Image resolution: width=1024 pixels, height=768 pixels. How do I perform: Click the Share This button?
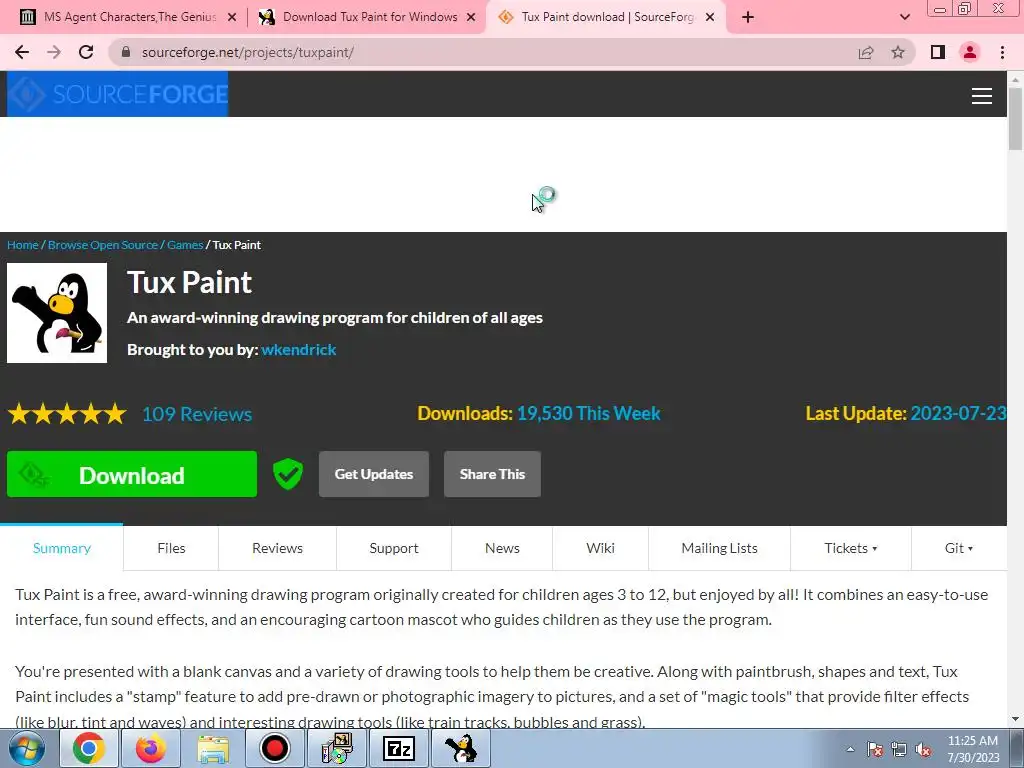click(492, 474)
